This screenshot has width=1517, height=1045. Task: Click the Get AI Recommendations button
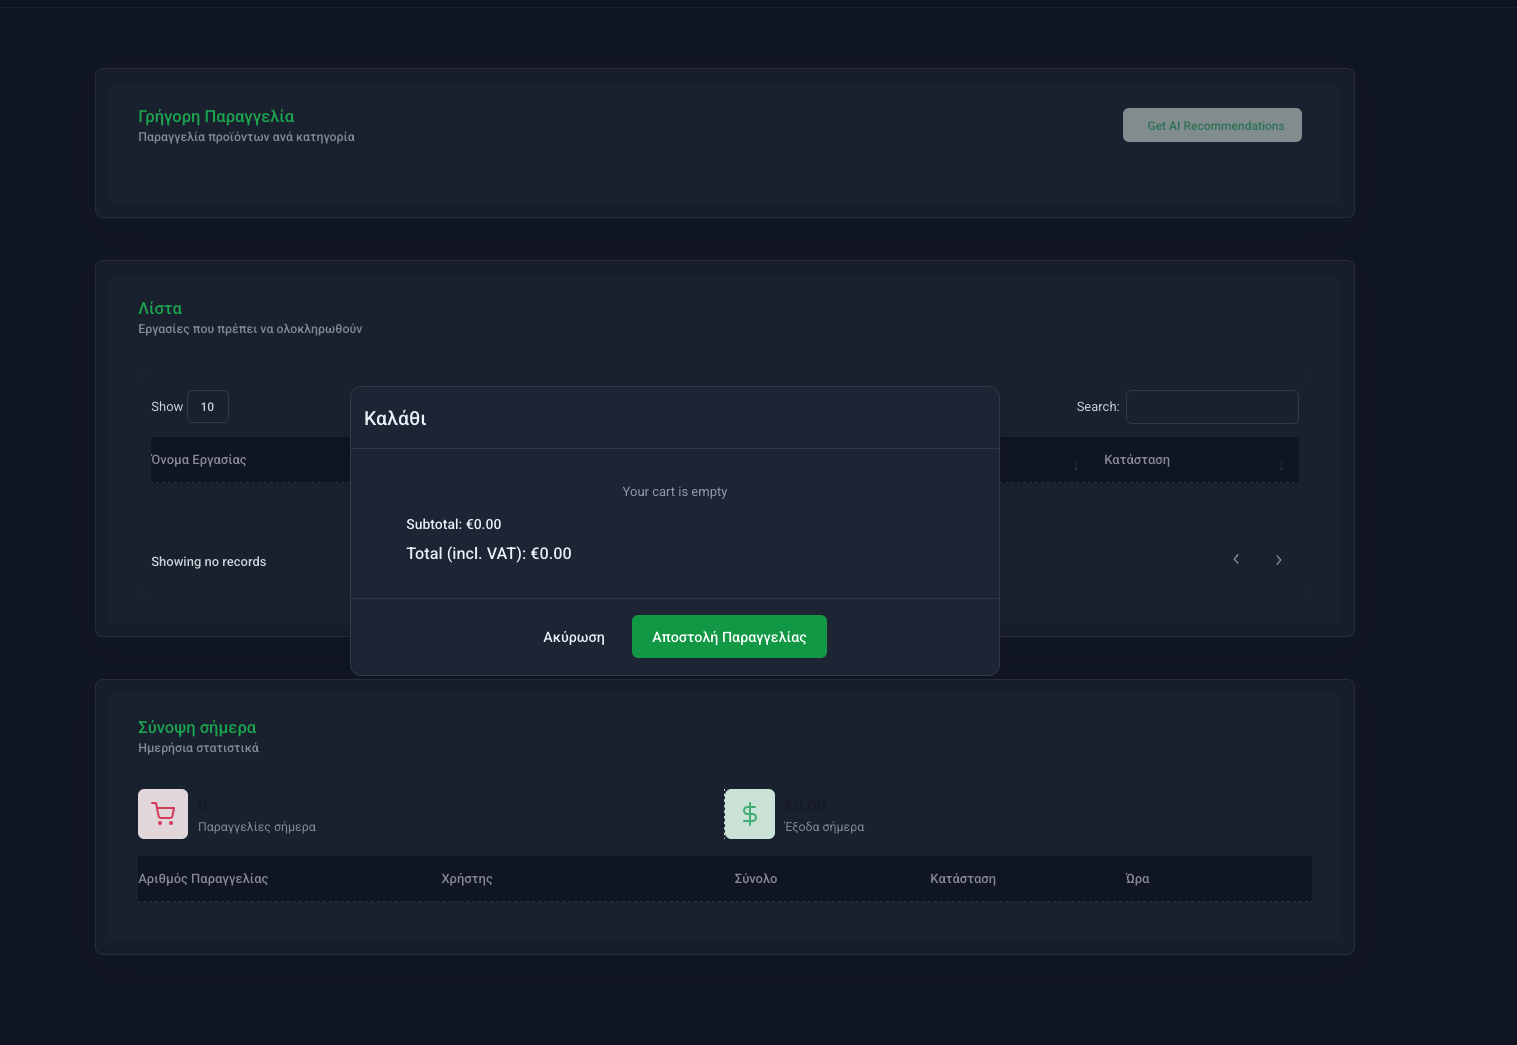pyautogui.click(x=1212, y=125)
